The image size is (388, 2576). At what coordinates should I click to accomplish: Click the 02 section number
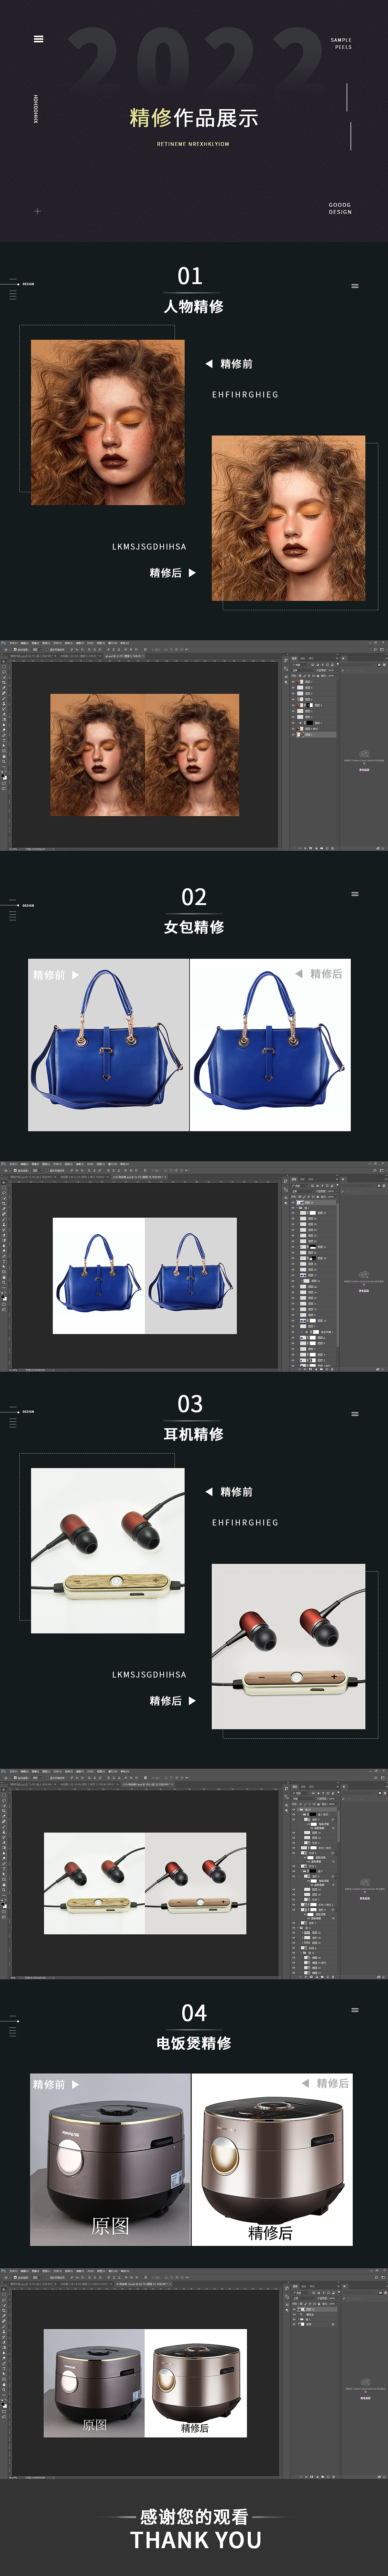(194, 897)
